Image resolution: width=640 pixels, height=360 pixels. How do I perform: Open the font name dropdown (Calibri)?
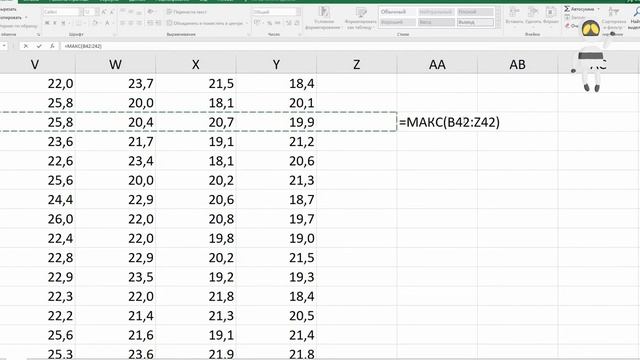[x=80, y=12]
